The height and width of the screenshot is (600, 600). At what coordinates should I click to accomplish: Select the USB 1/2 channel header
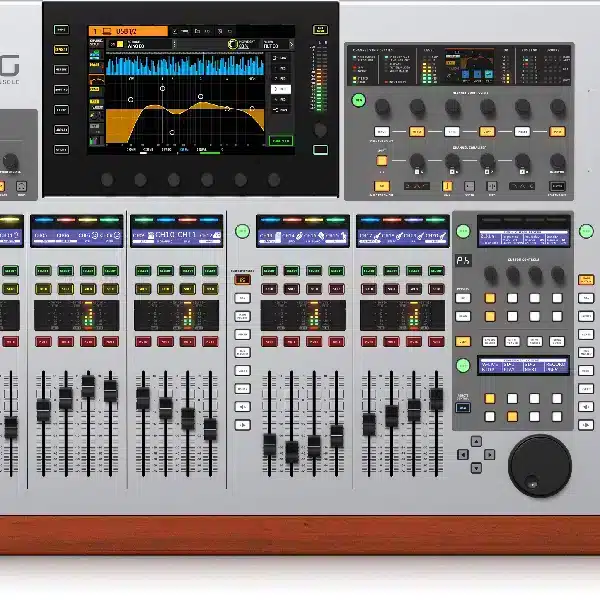128,31
